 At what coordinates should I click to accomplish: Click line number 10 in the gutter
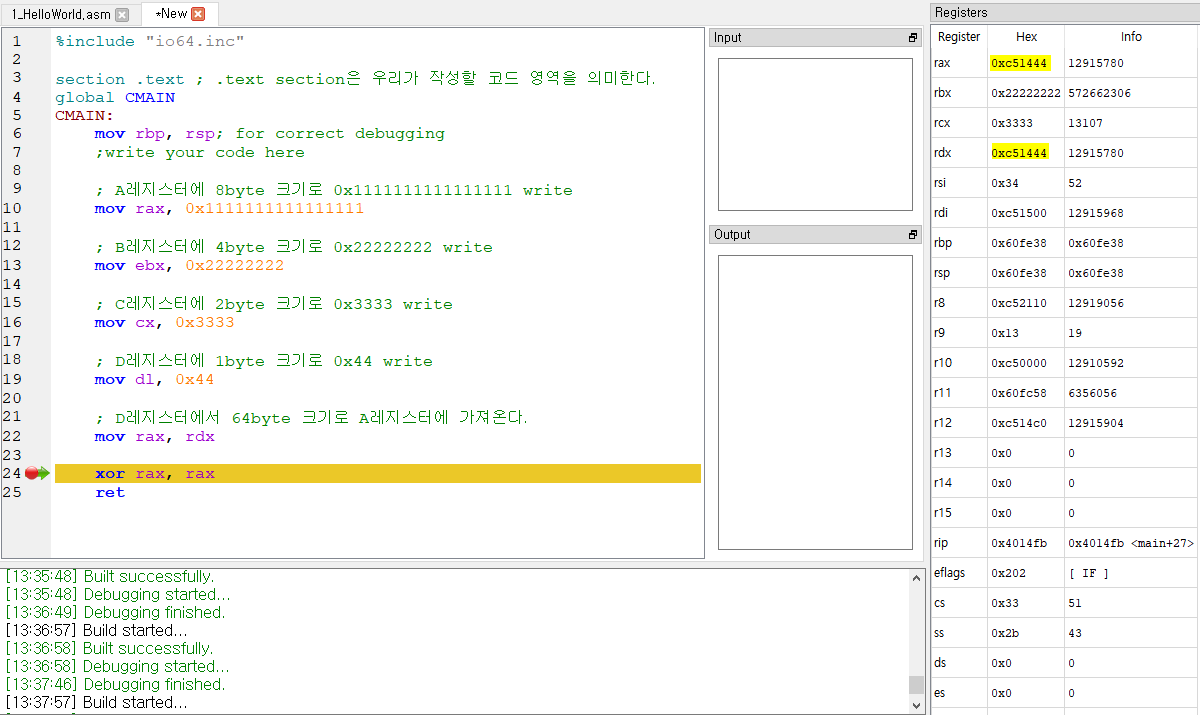[12, 209]
